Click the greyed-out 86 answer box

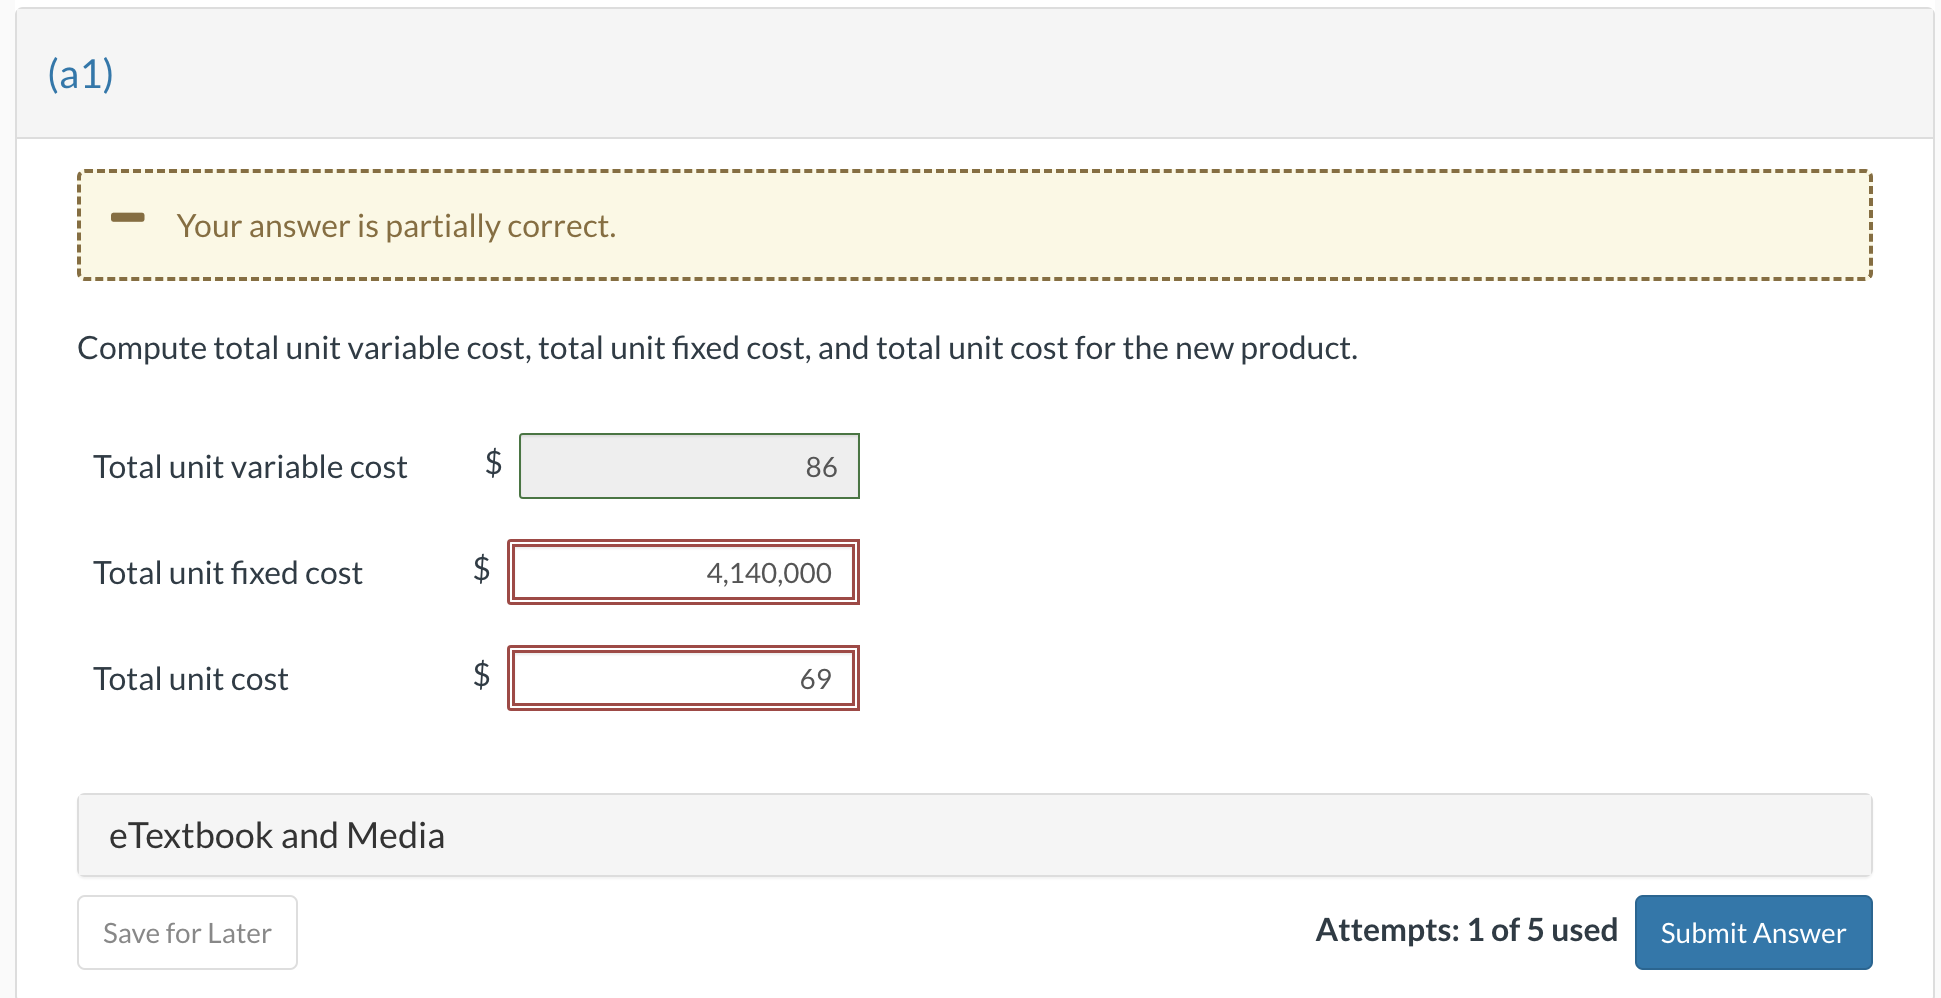tap(688, 466)
